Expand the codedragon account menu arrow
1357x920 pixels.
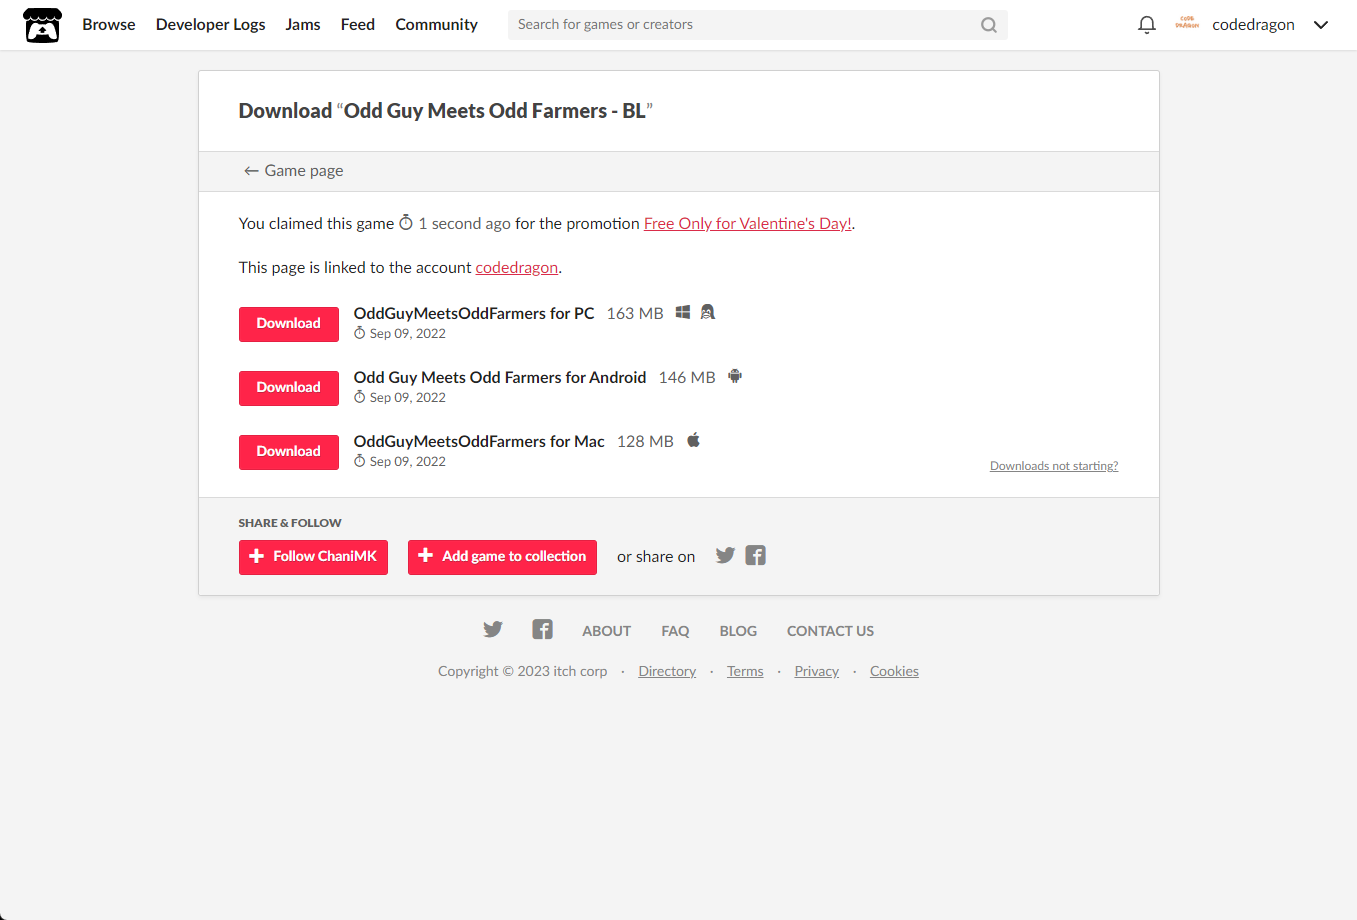click(x=1321, y=25)
